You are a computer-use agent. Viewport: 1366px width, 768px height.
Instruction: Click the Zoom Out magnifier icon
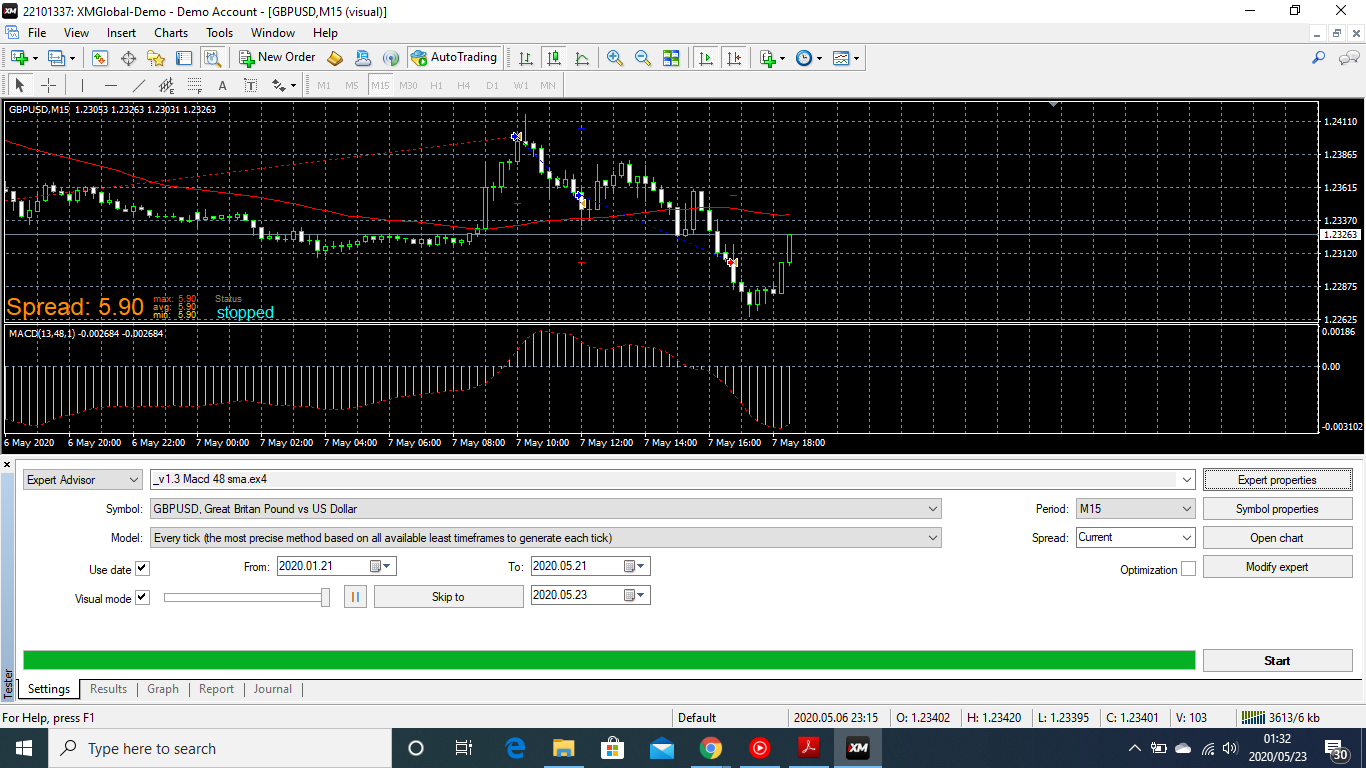coord(643,58)
